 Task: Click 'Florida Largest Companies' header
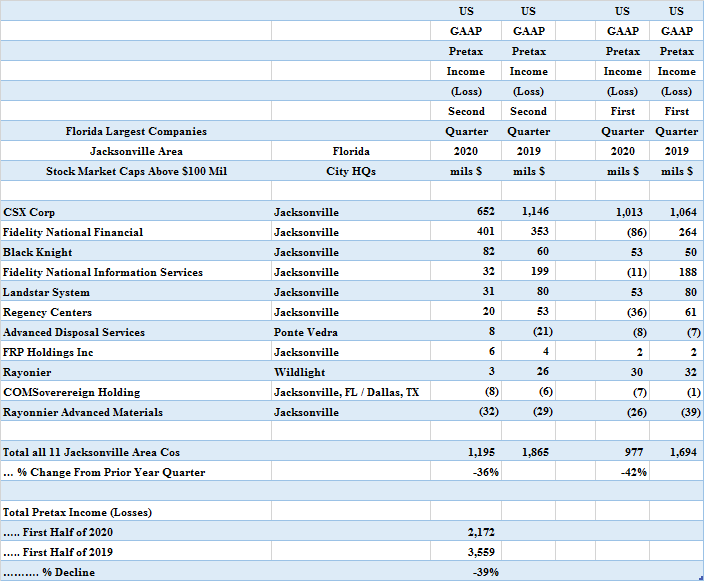click(x=136, y=132)
